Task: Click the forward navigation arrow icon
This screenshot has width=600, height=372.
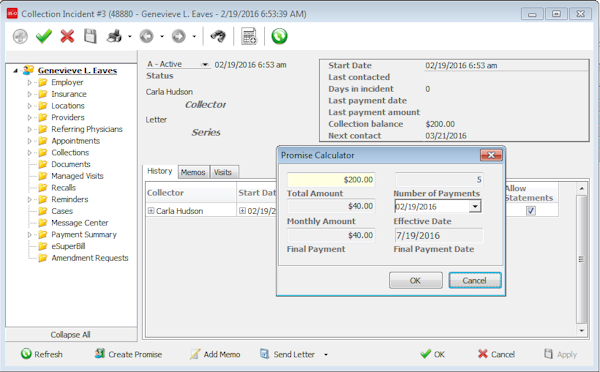Action: point(179,37)
